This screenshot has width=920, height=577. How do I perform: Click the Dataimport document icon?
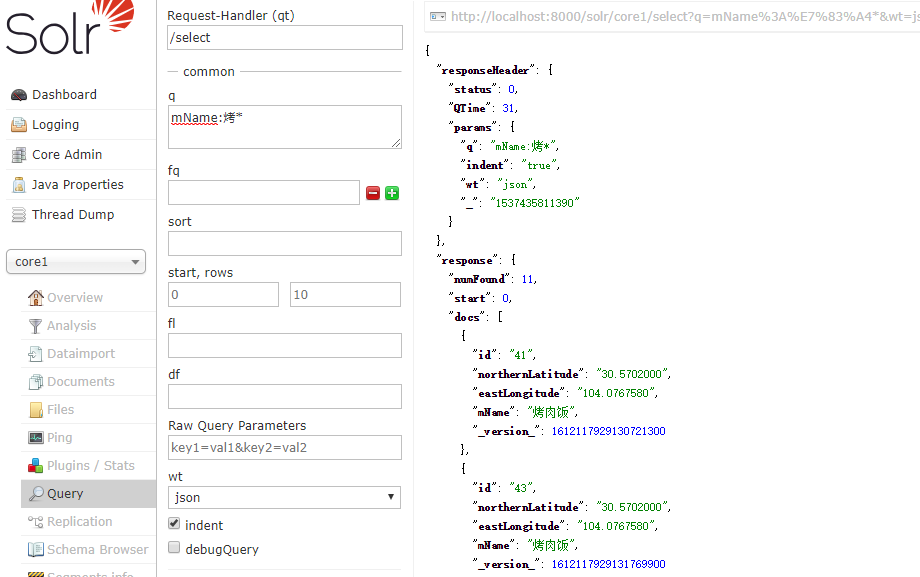pos(35,354)
